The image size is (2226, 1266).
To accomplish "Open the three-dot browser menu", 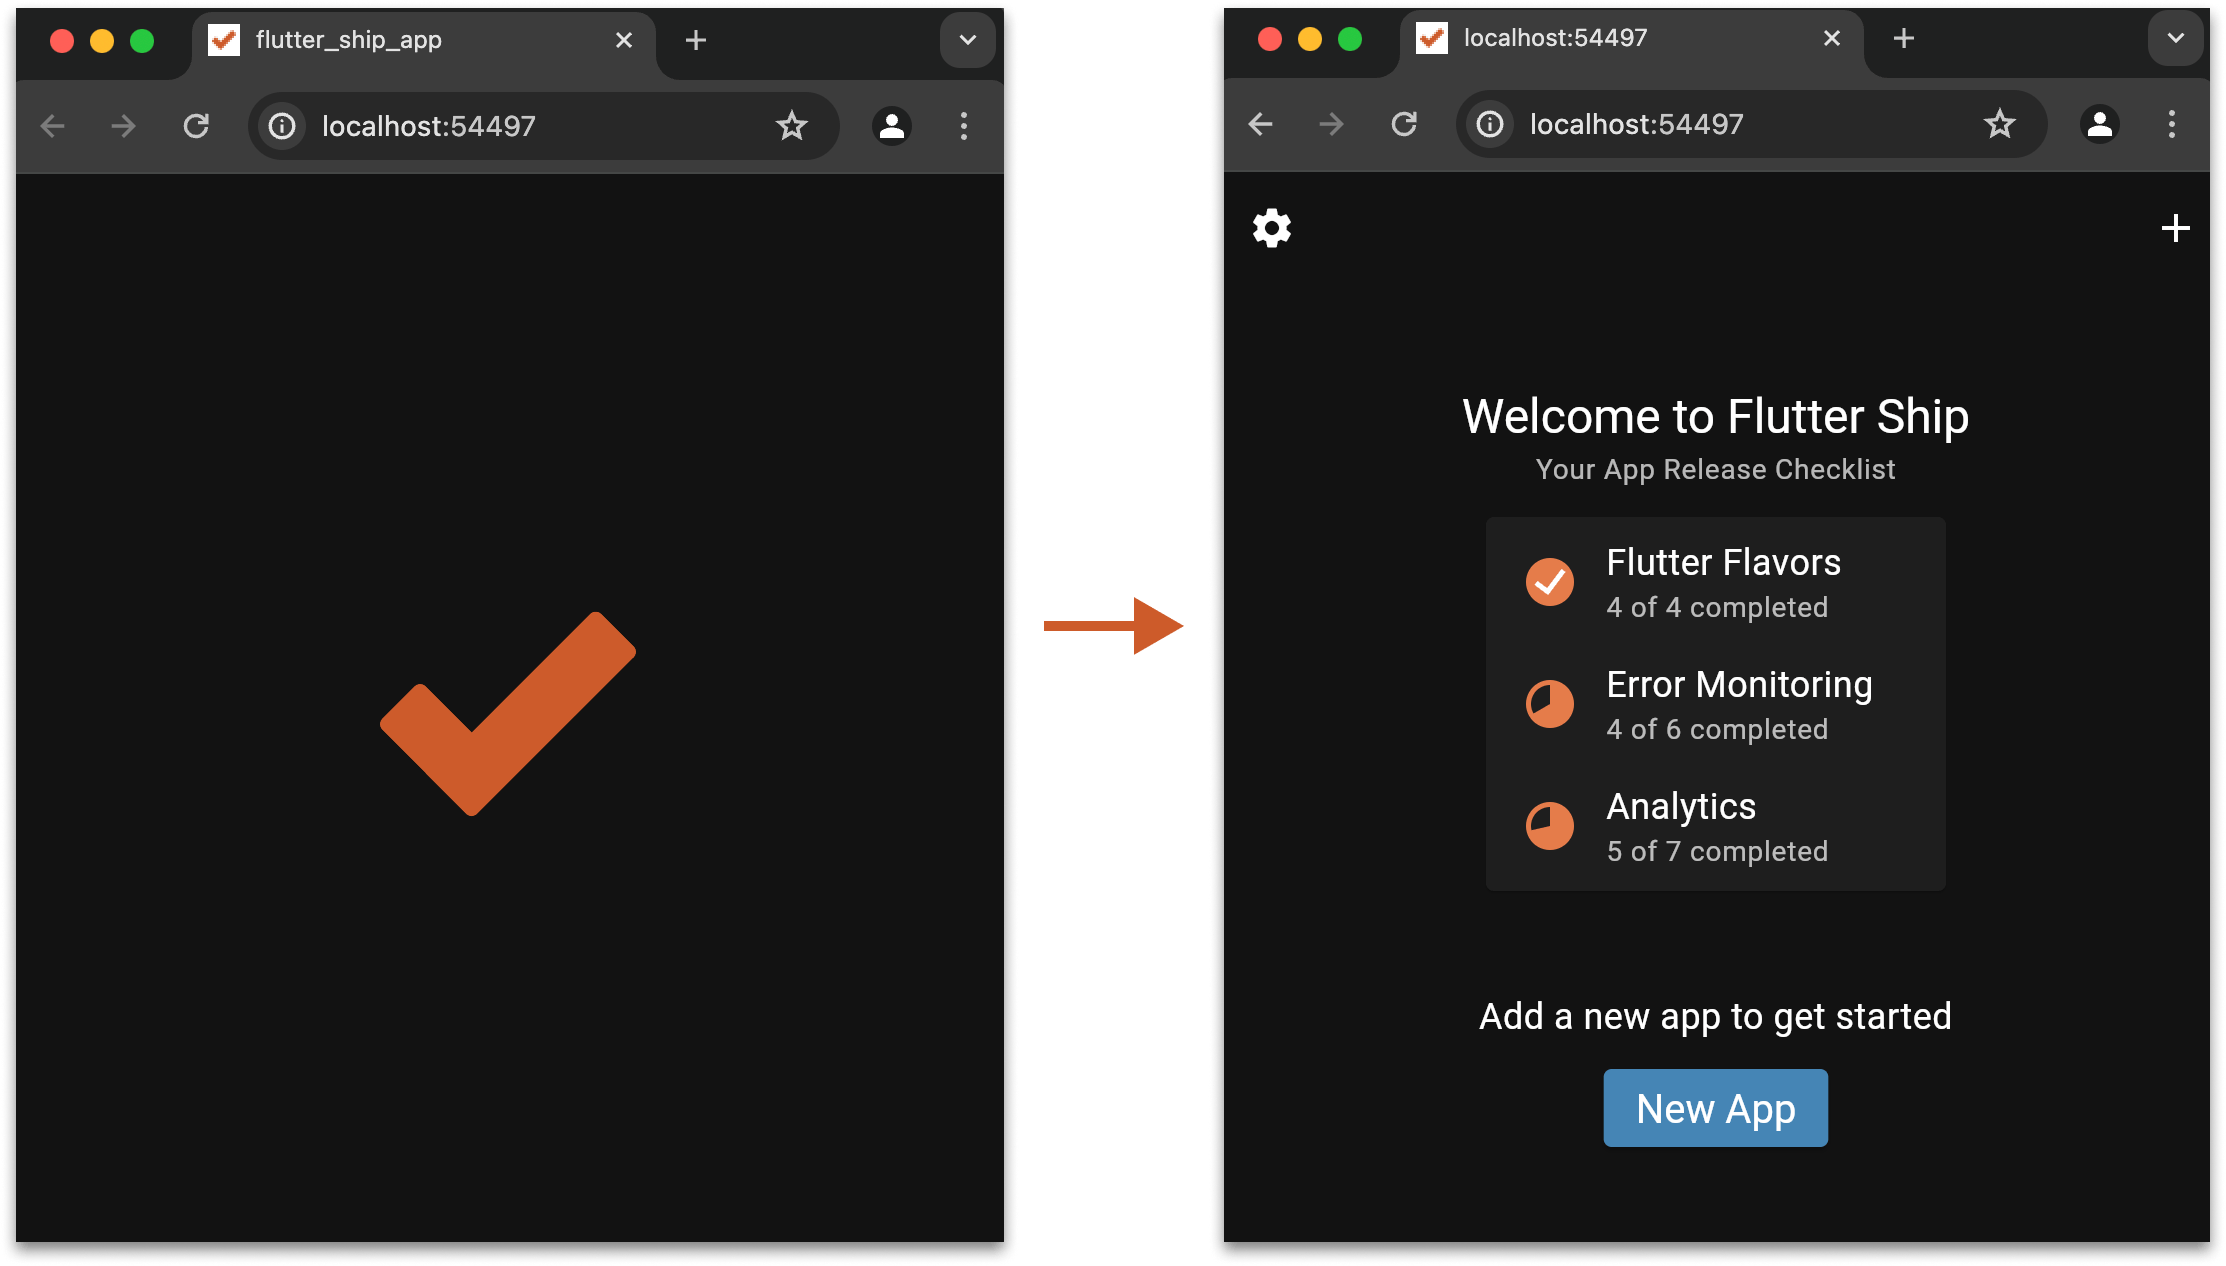I will pos(963,126).
